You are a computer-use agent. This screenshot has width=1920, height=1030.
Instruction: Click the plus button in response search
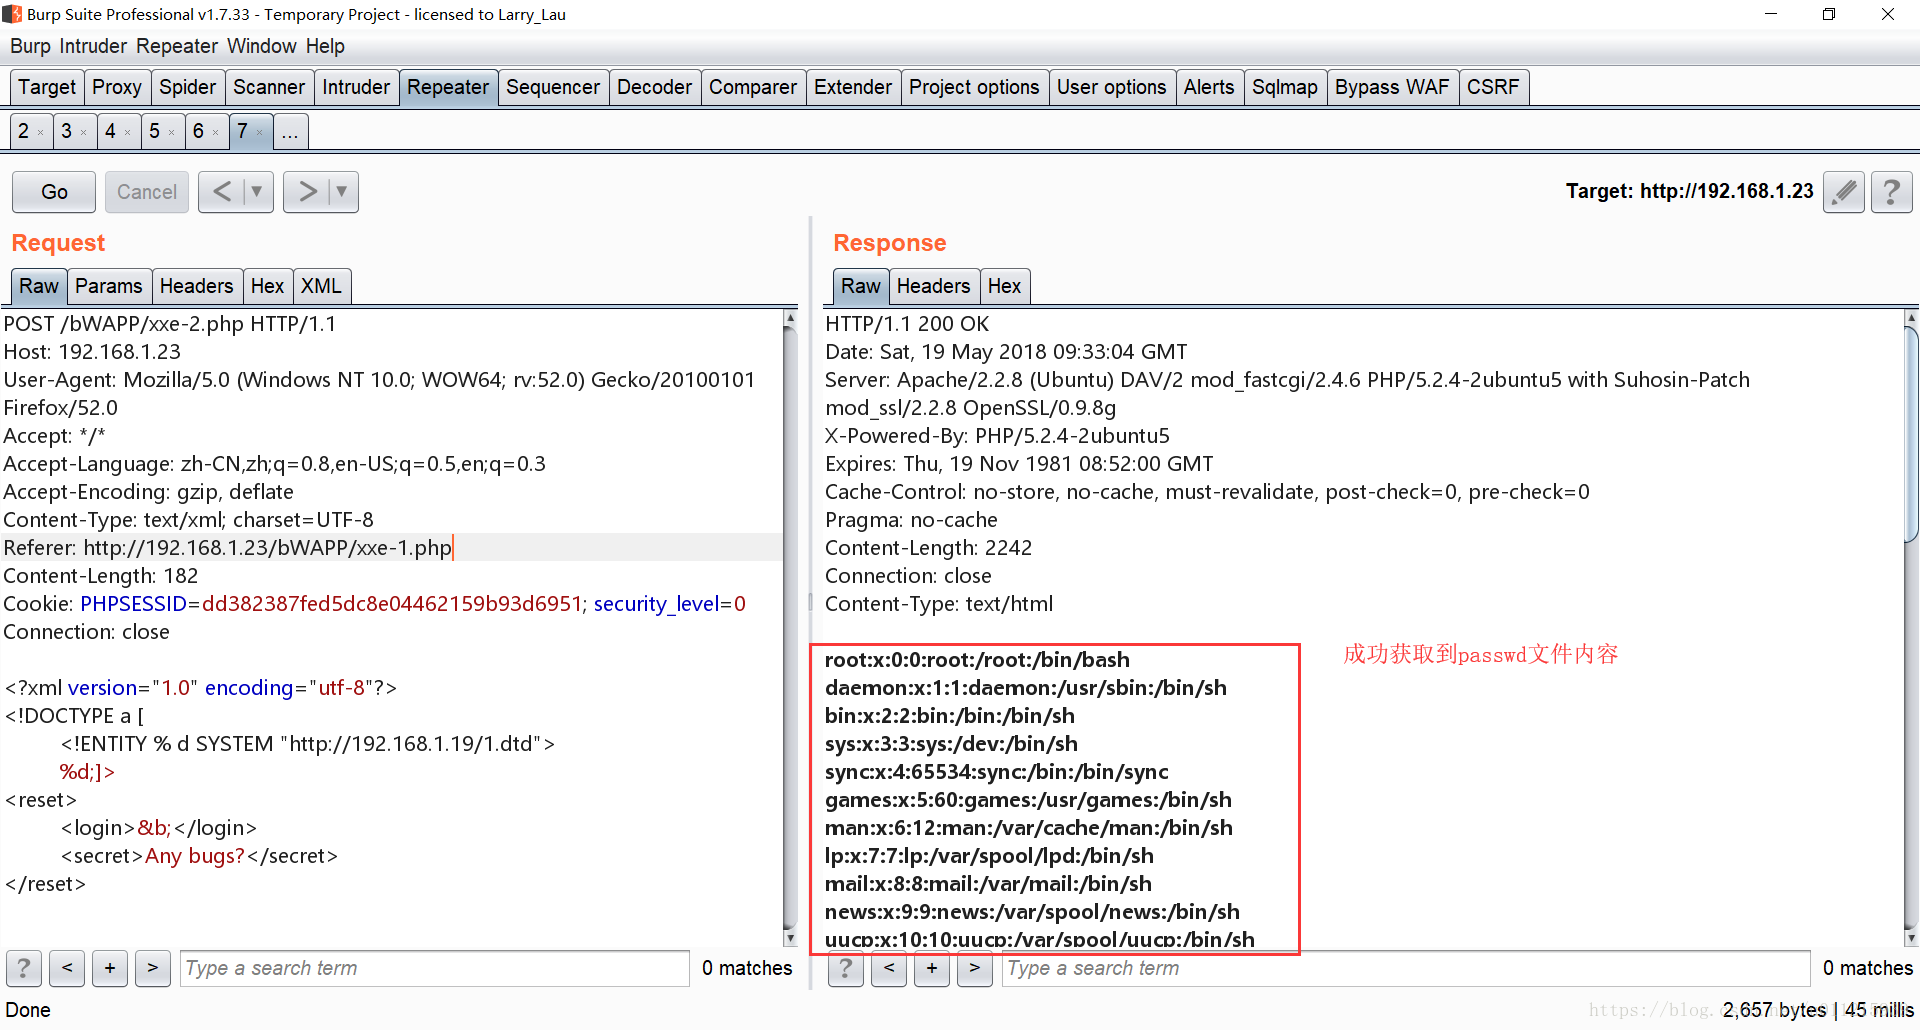tap(932, 968)
